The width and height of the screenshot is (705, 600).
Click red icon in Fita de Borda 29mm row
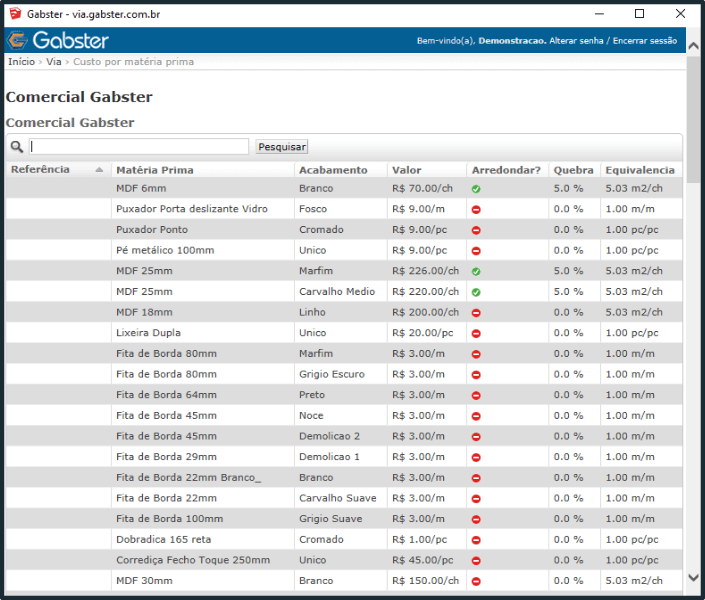[x=476, y=457]
